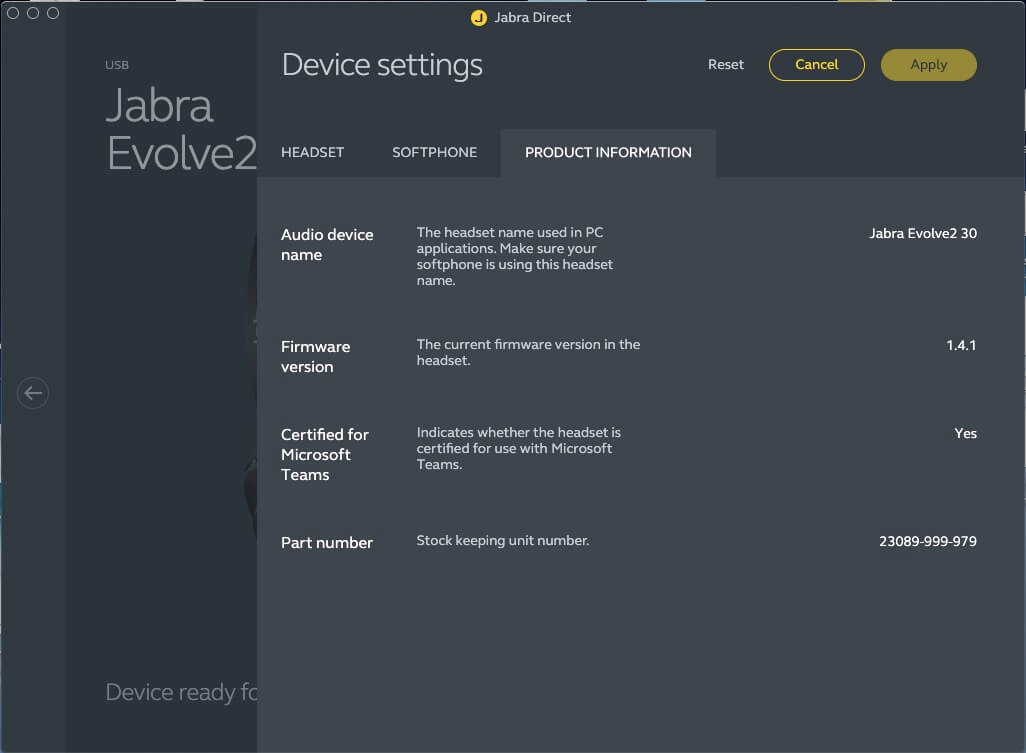Click the firmware version value 1.4.1
Screen dimensions: 1026x753
961,345
